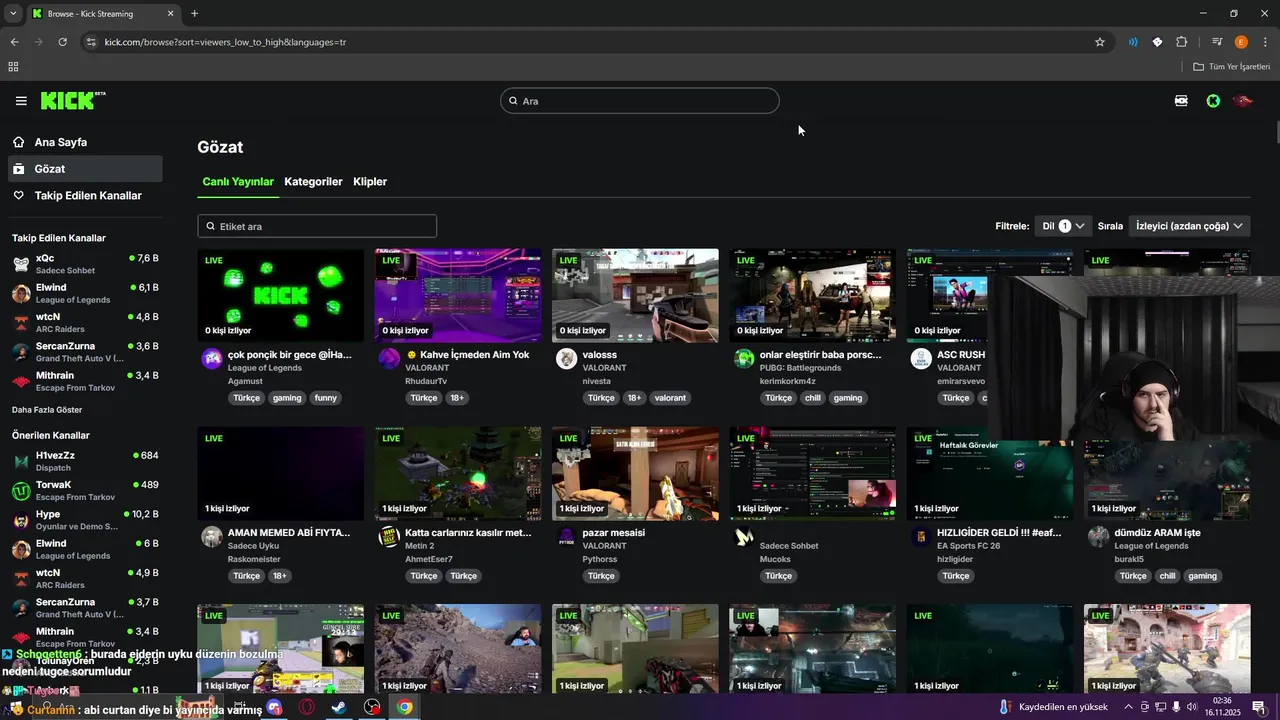
Task: Expand Daha Fazla Göster
Action: pos(47,410)
